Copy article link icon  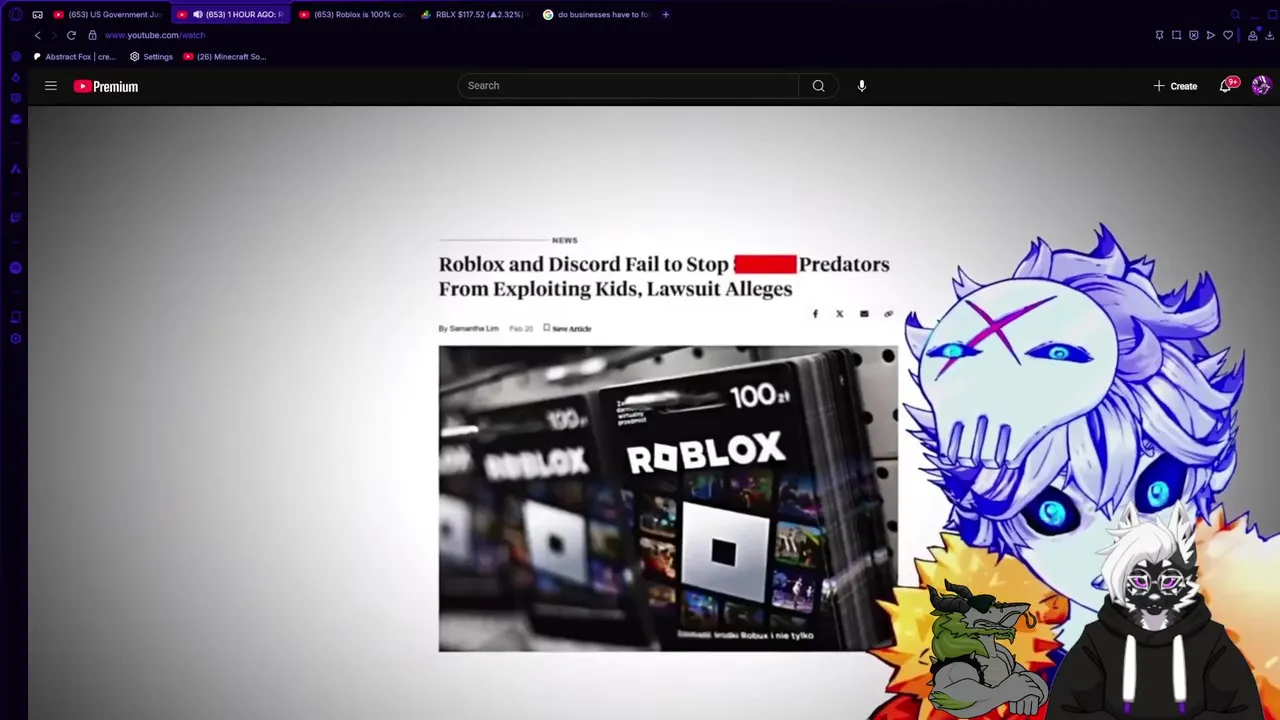[x=888, y=314]
